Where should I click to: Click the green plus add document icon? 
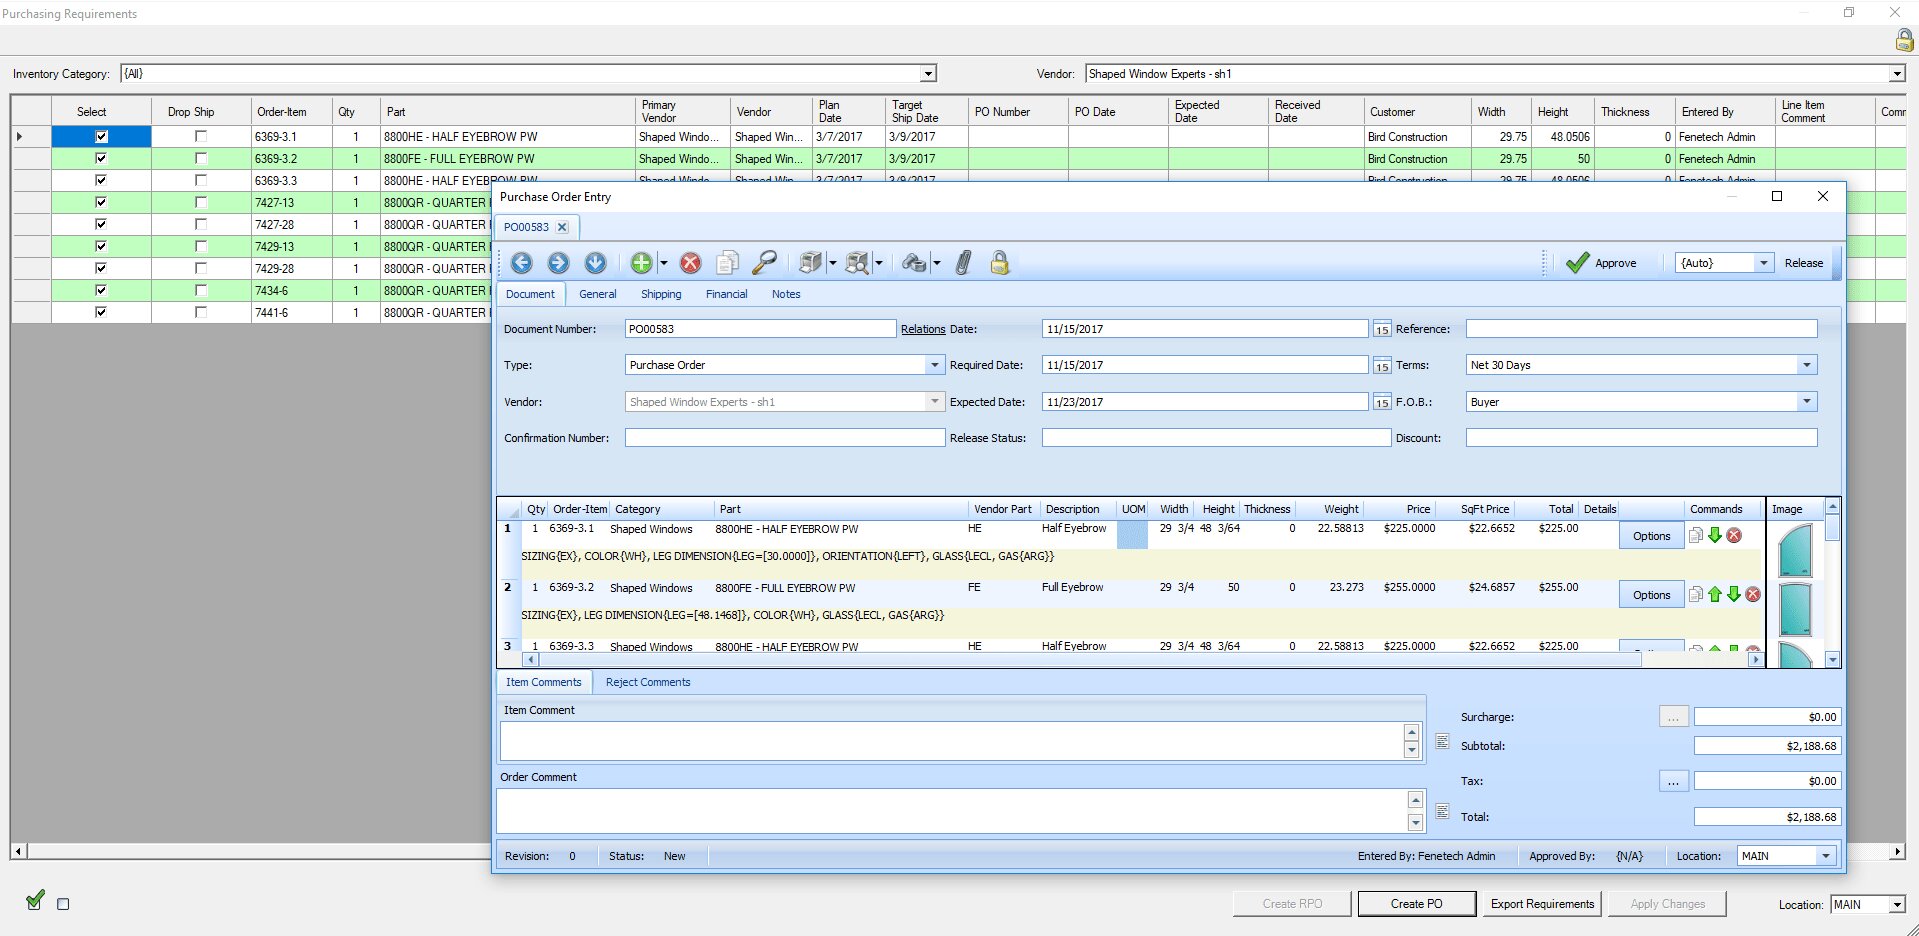tap(641, 263)
